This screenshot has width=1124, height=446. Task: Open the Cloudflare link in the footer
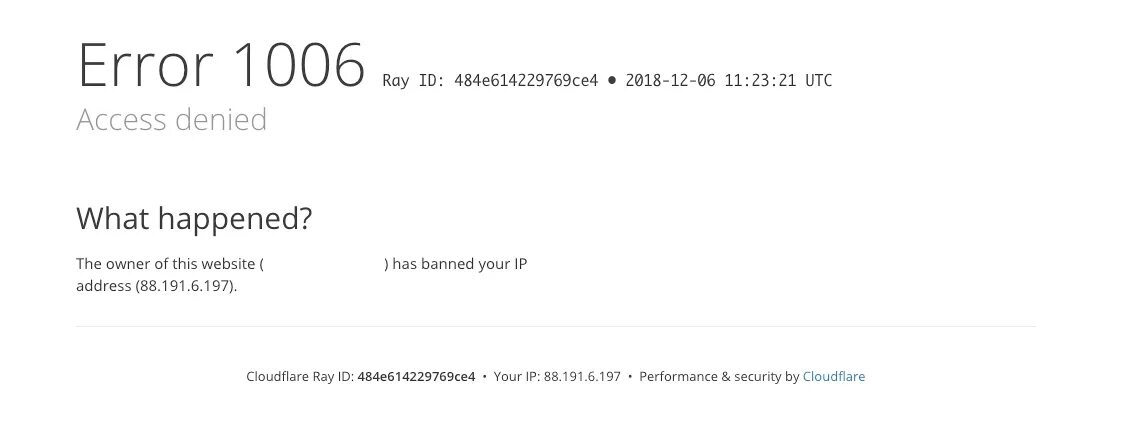pyautogui.click(x=834, y=376)
